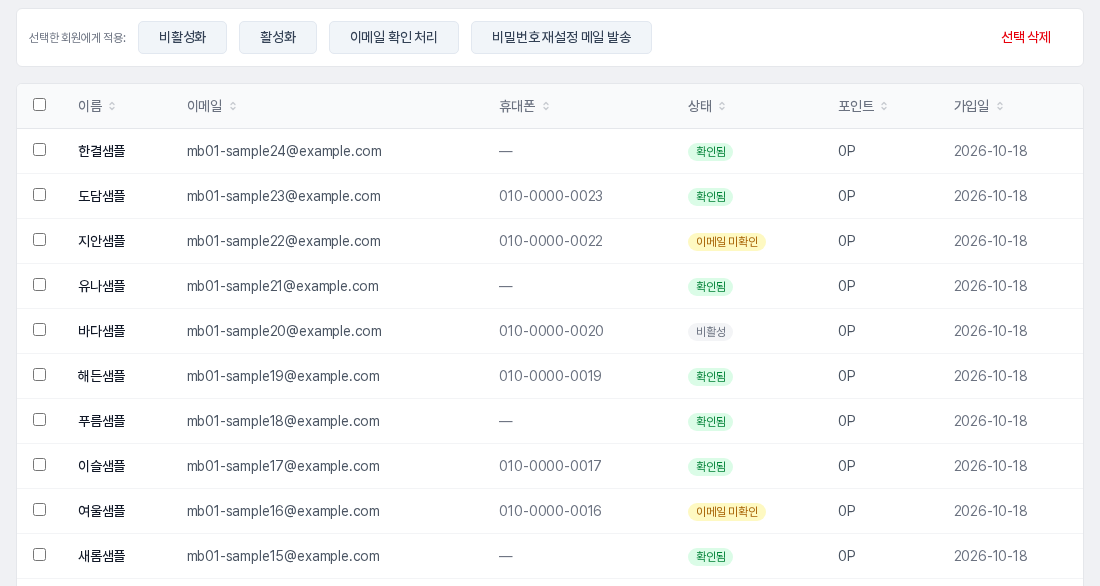Click the name 이슬샘플

click(102, 465)
